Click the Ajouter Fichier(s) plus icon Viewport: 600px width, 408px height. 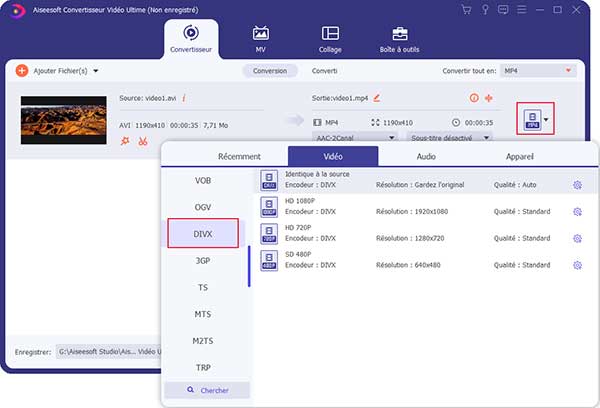22,71
